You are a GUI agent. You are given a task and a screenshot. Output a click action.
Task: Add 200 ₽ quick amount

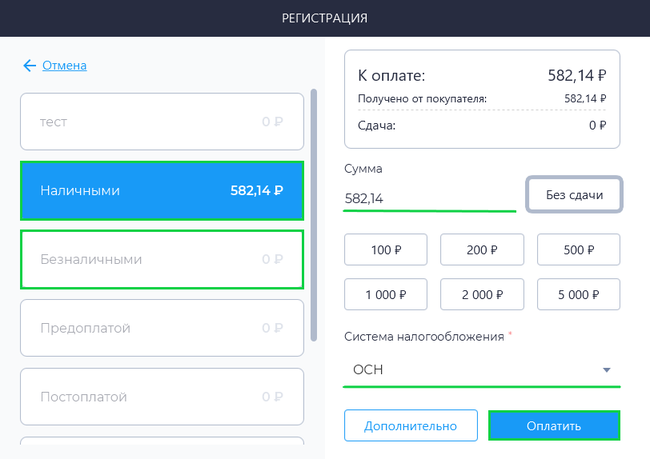(482, 250)
